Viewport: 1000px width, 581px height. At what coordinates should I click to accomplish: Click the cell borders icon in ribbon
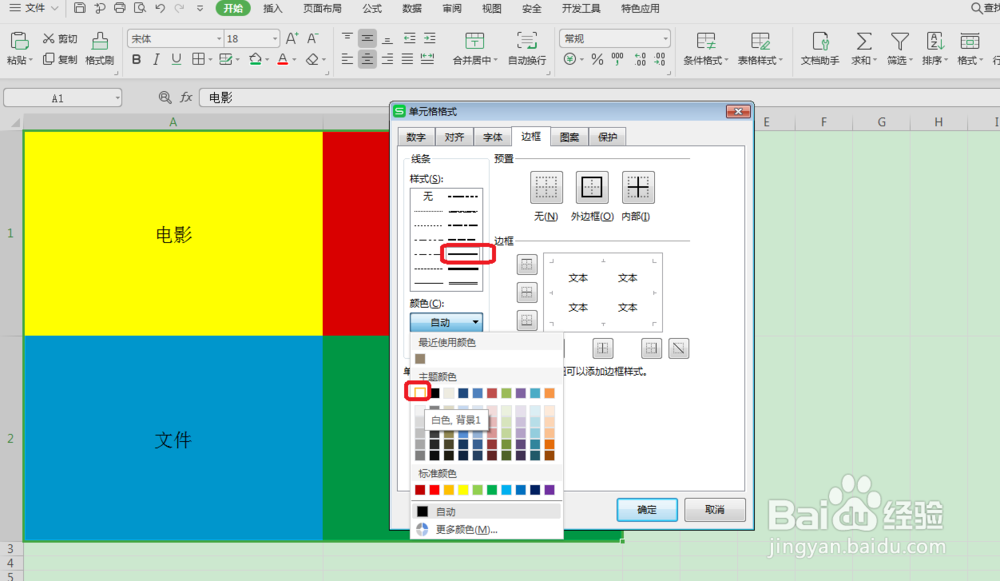(x=198, y=59)
